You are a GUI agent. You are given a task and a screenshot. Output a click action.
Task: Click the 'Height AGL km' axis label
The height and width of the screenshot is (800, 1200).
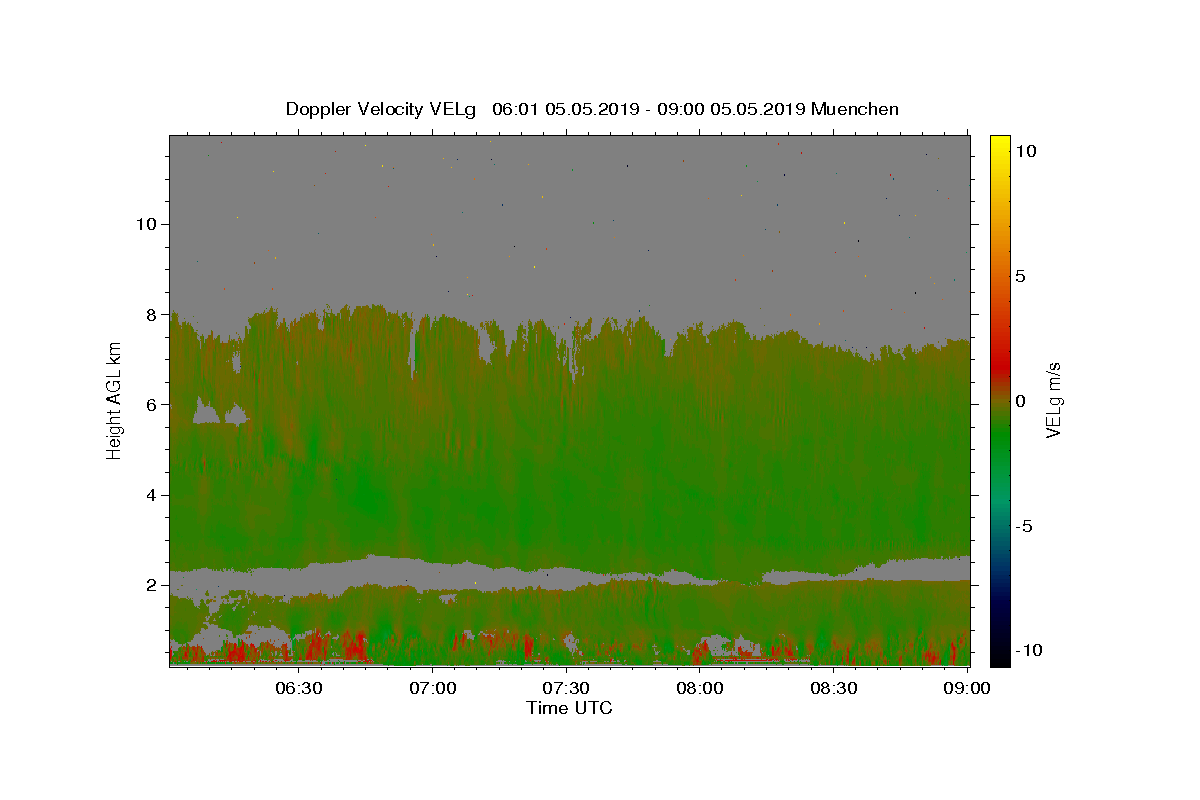(115, 401)
